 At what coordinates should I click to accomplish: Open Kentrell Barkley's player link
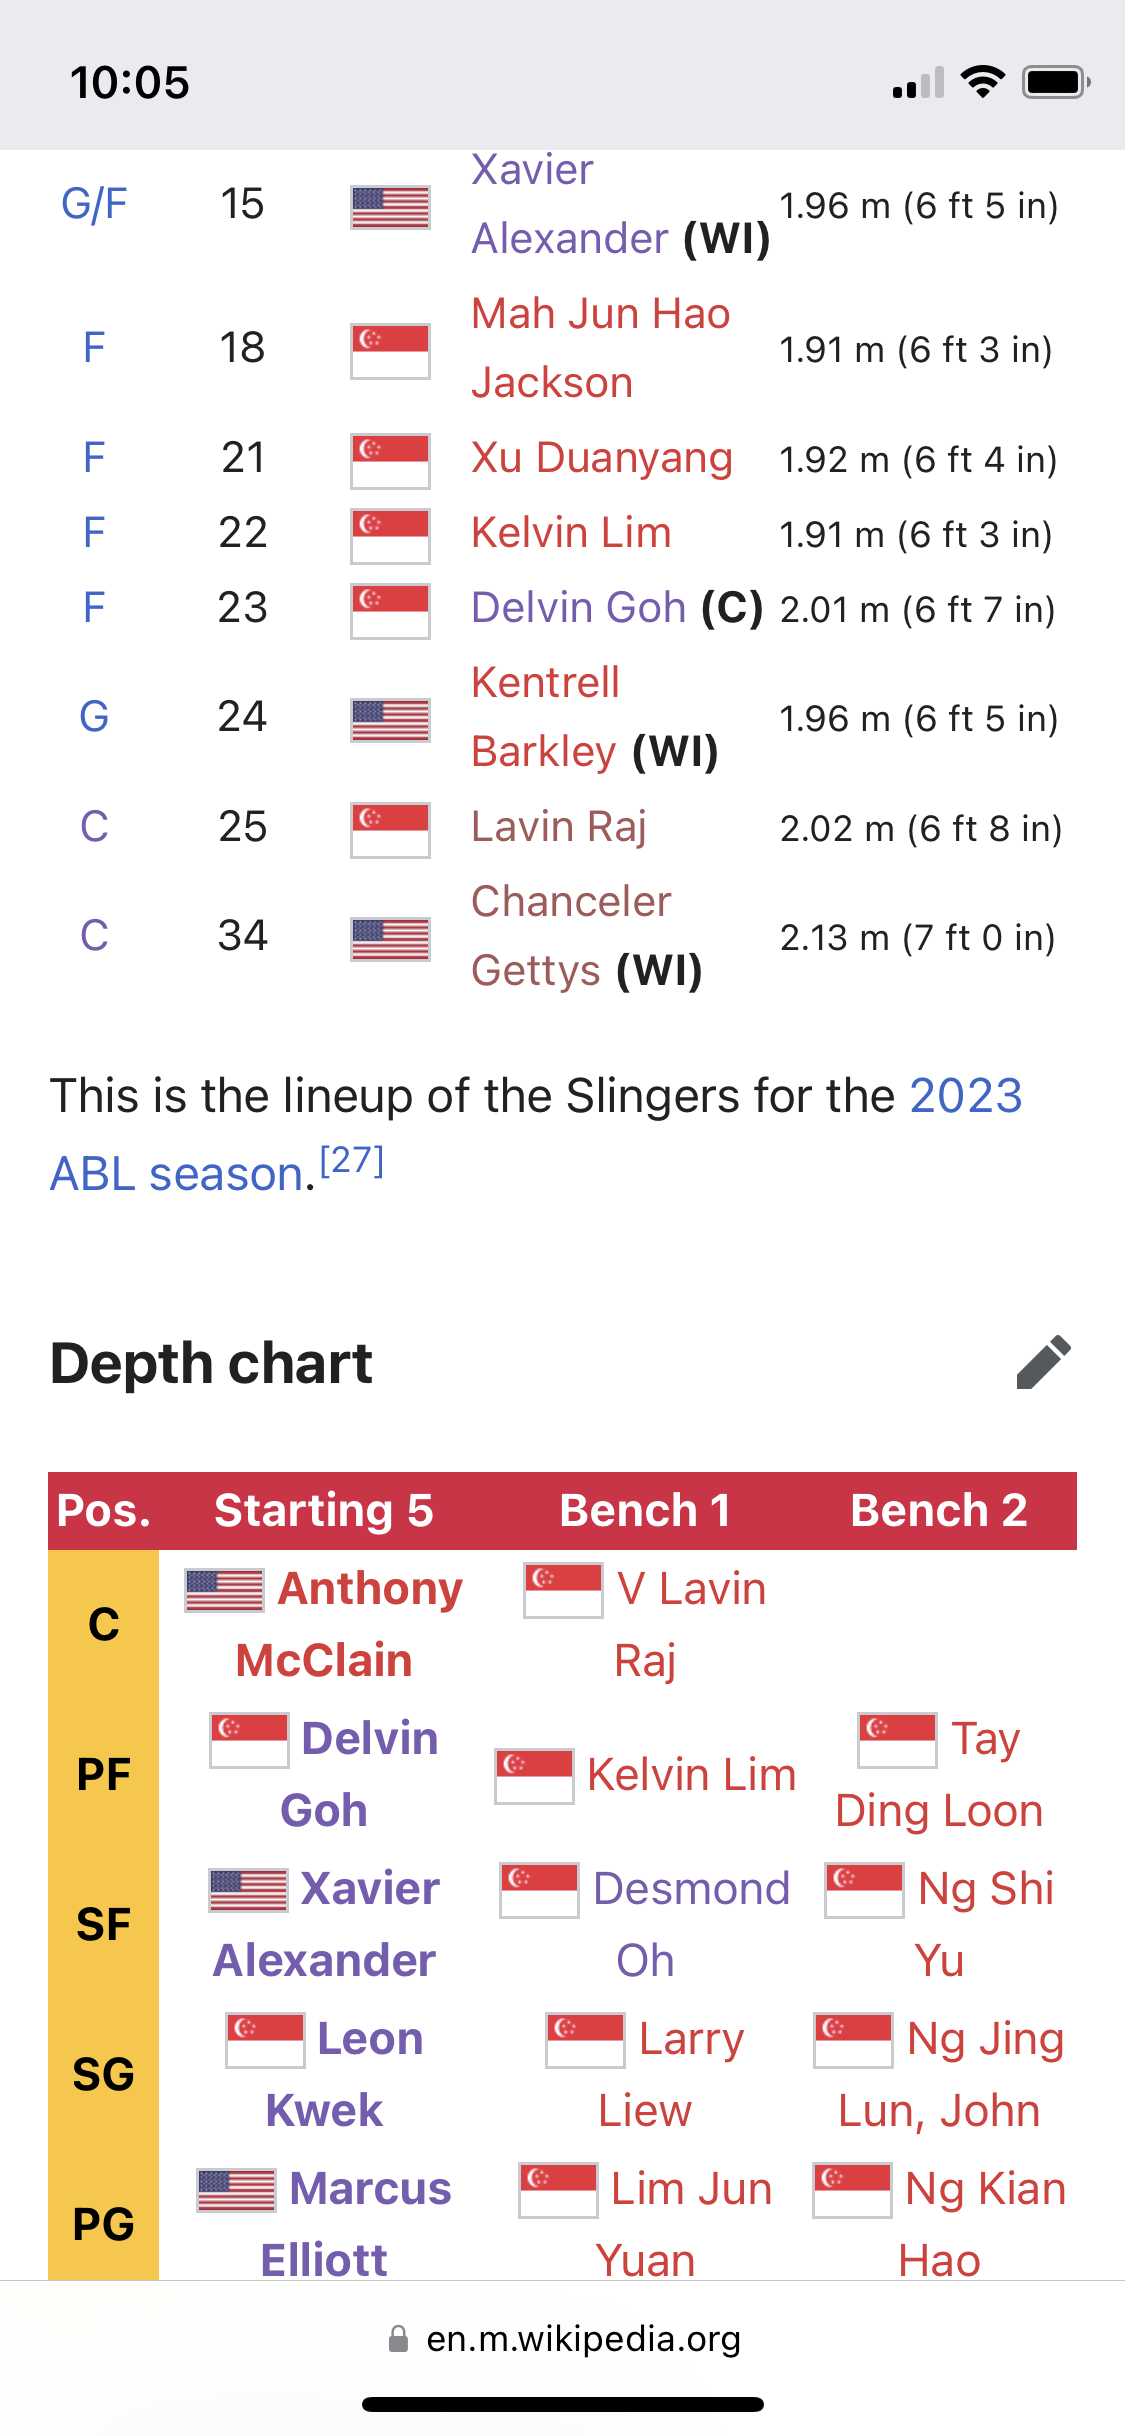click(546, 717)
